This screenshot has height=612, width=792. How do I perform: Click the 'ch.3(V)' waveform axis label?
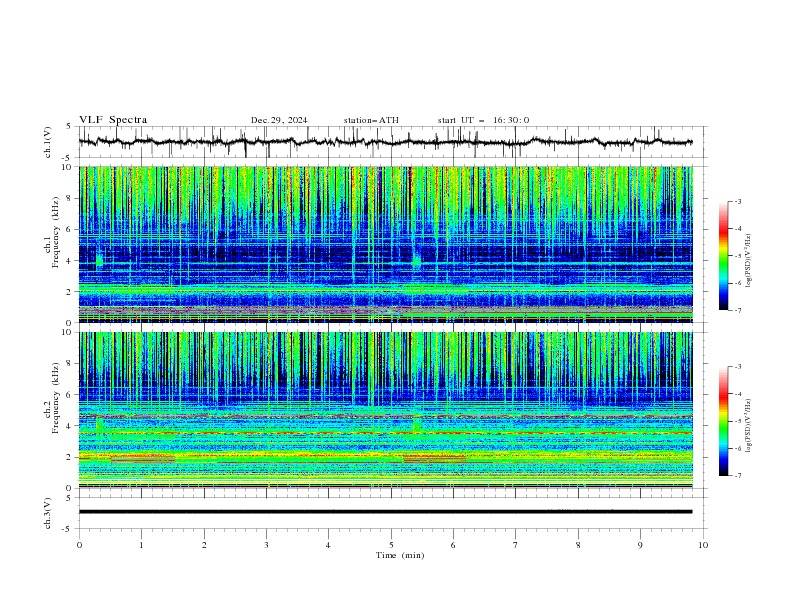pyautogui.click(x=48, y=513)
